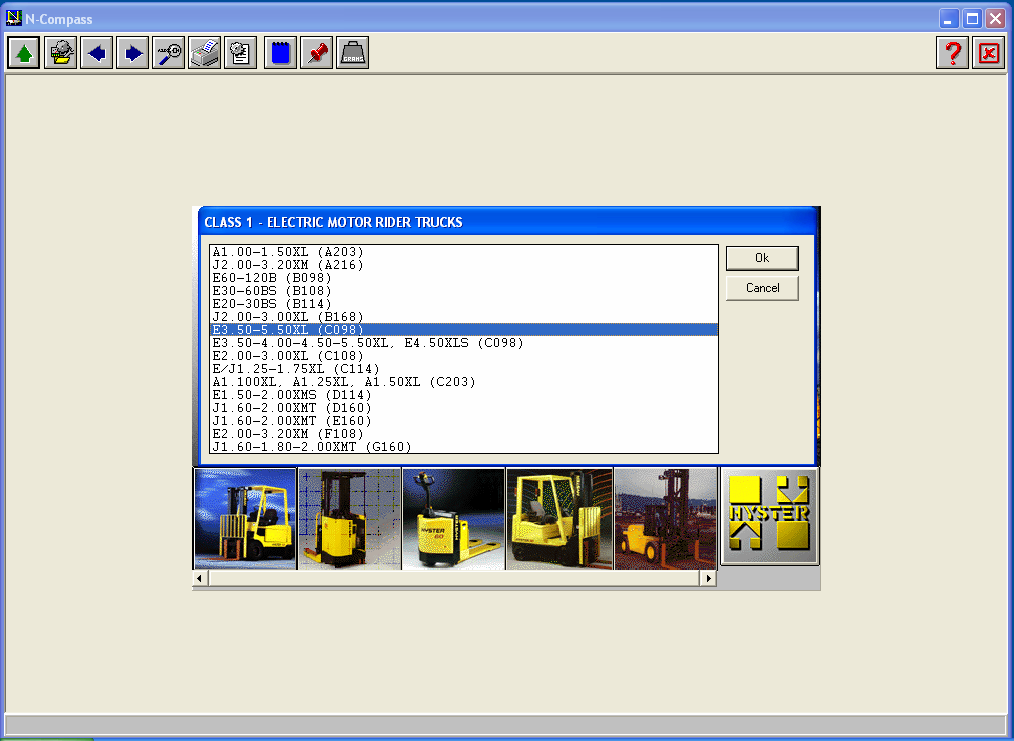Image resolution: width=1014 pixels, height=741 pixels.
Task: Select E/J1.25-1.75XL (C114) row
Action: point(464,369)
